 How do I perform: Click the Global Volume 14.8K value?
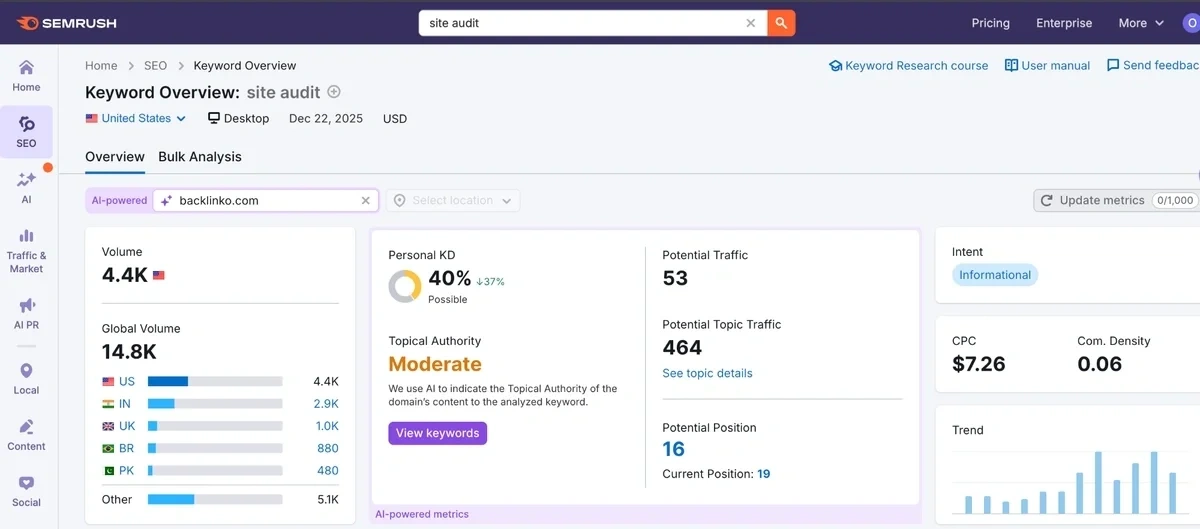tap(129, 352)
